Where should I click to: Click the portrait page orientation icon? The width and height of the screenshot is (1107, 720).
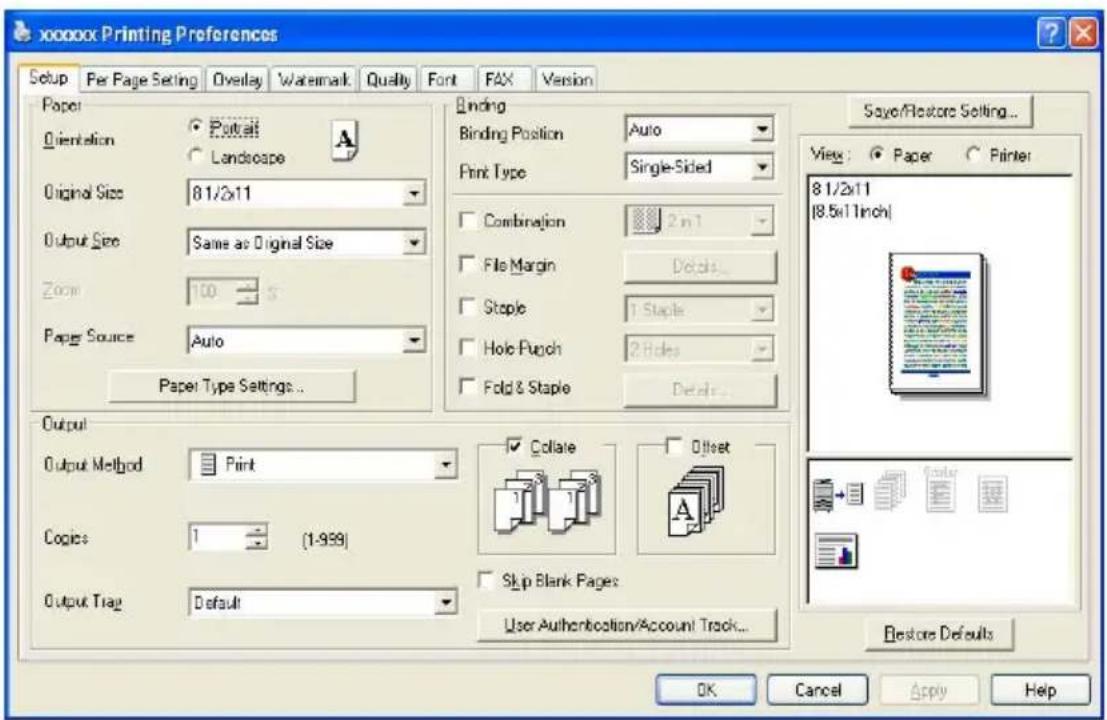click(x=345, y=140)
